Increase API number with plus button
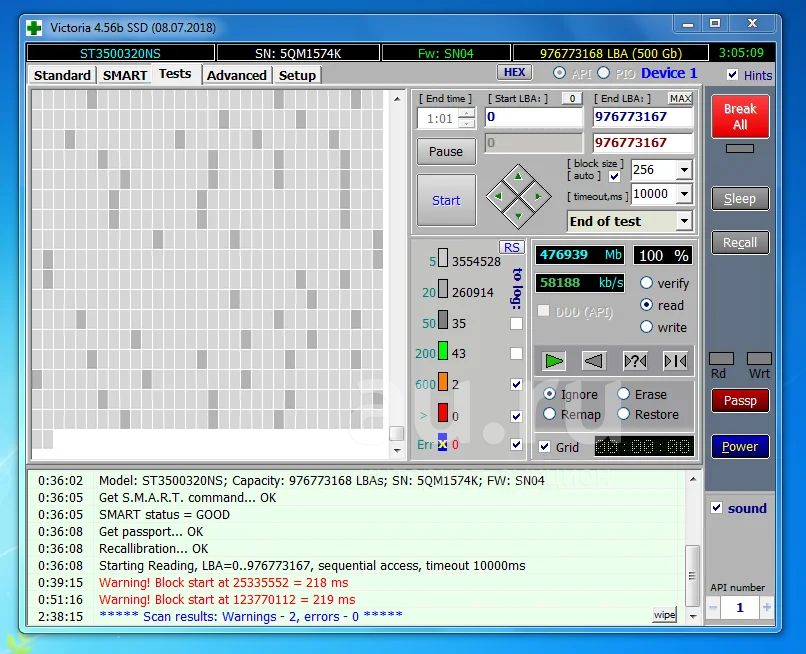The image size is (806, 654). pyautogui.click(x=766, y=607)
